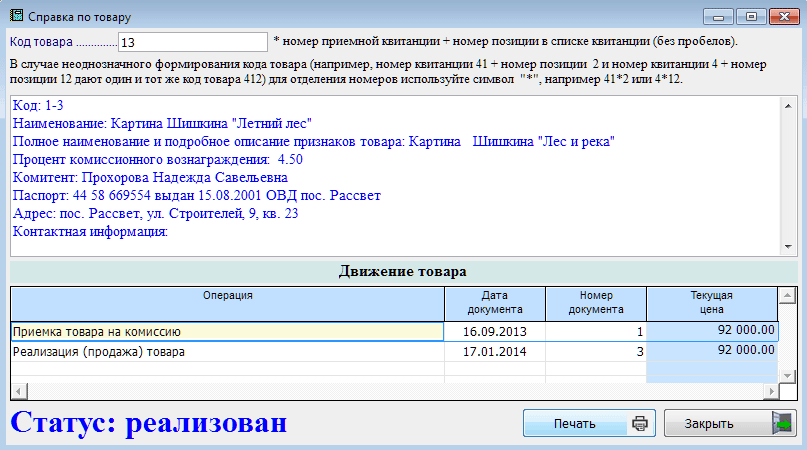The image size is (807, 450).
Task: Click the Текущая цена column header
Action: (712, 304)
